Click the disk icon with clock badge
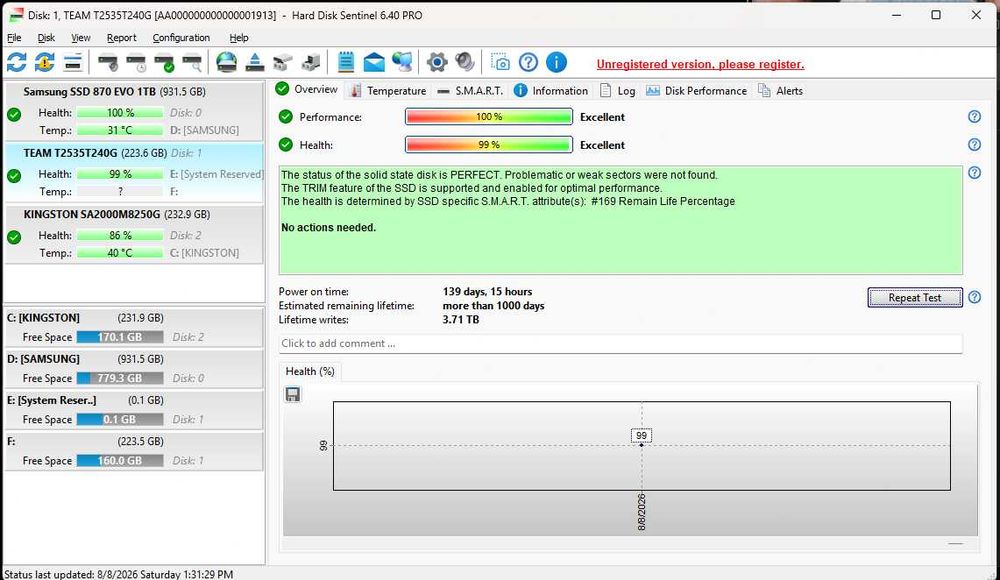Viewport: 1000px width, 580px height. (x=136, y=62)
